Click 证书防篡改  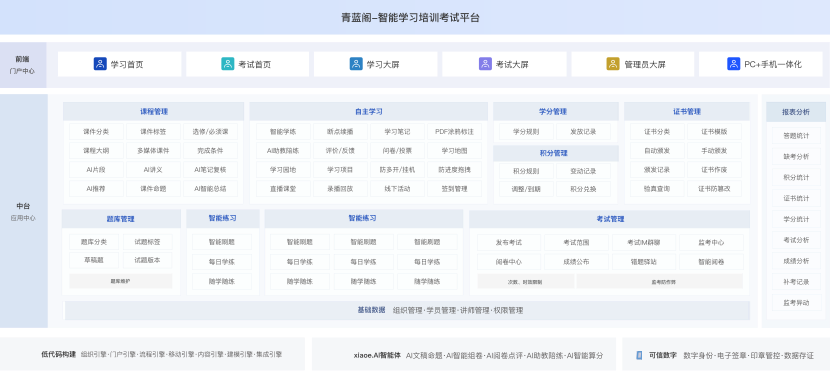(x=714, y=188)
